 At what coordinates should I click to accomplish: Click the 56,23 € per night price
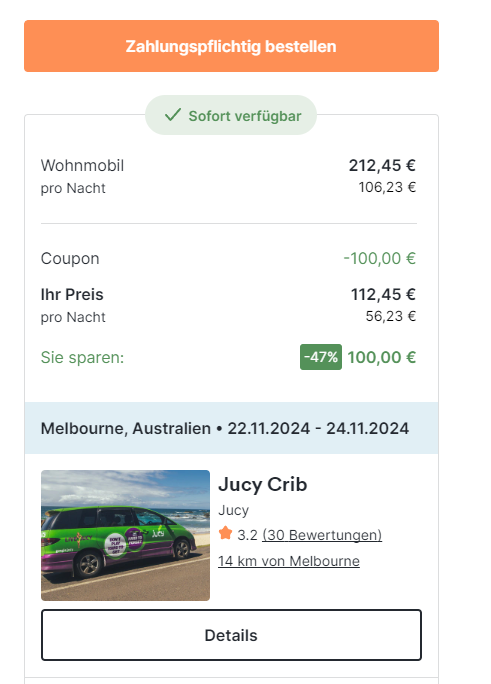tap(391, 316)
